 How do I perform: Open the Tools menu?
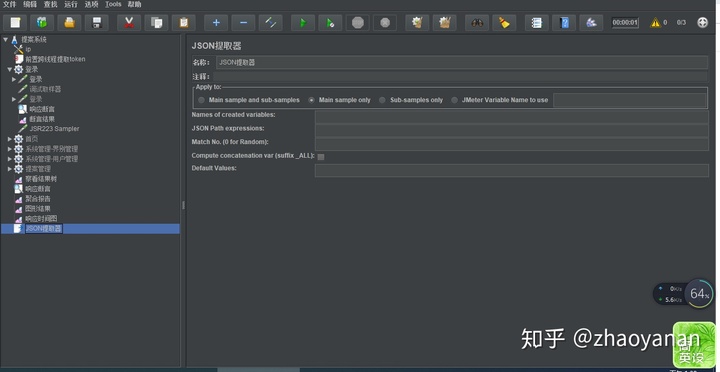[x=113, y=4]
